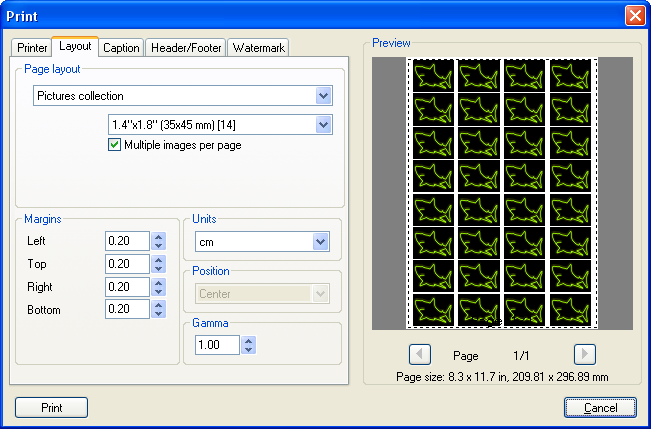
Task: Select the Caption tab
Action: click(121, 48)
